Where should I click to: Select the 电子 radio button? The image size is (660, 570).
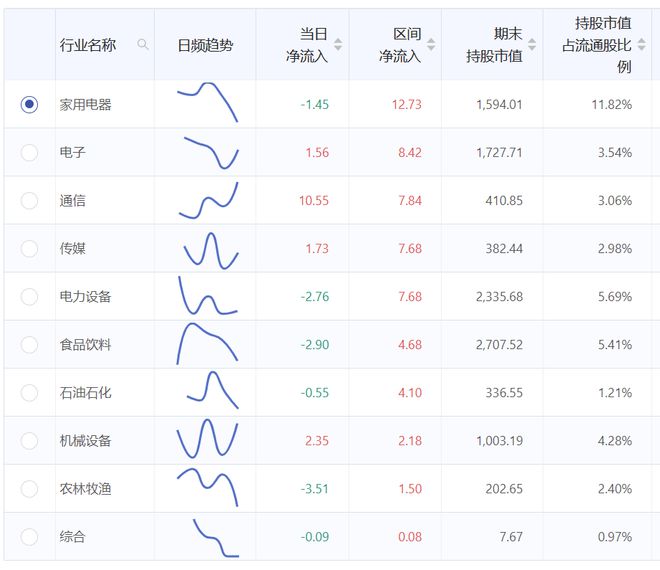29,152
